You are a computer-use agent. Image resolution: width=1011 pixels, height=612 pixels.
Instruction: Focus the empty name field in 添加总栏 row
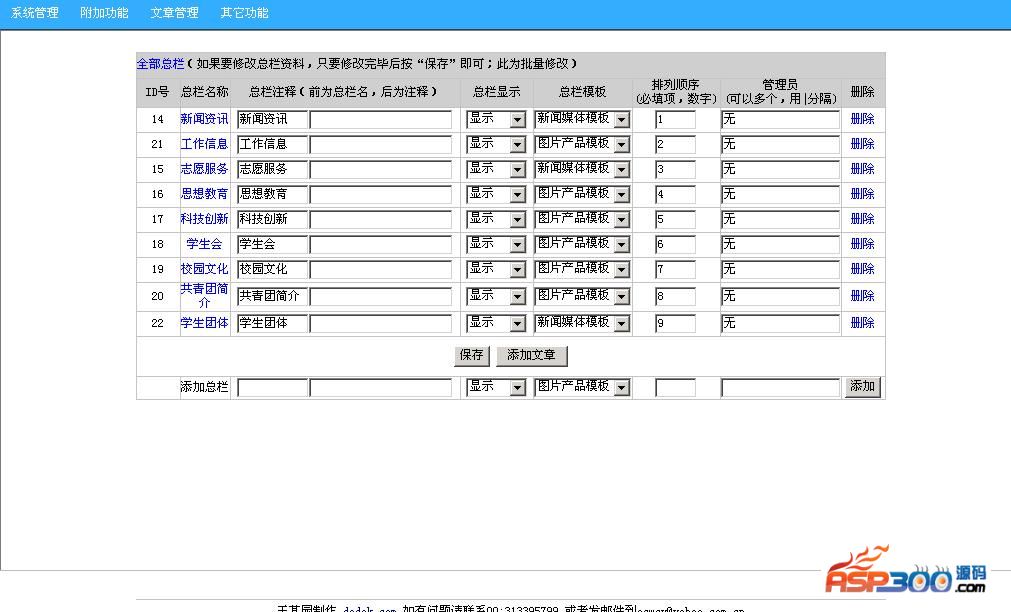(x=272, y=388)
